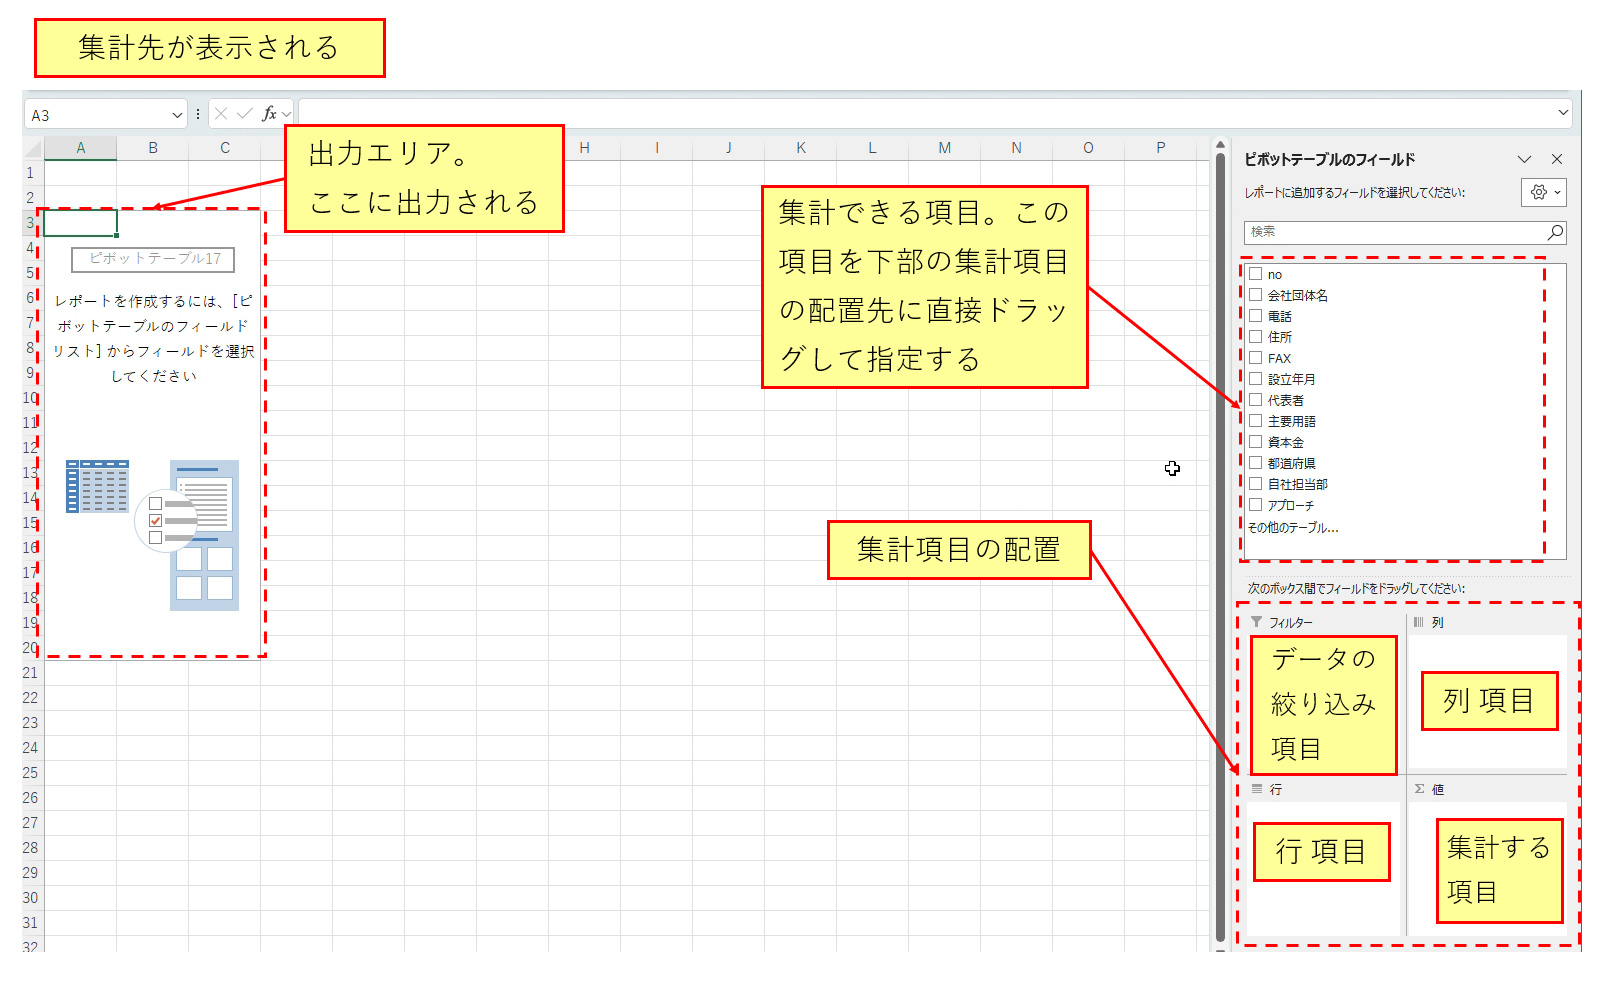Tick the 資本金 field checkbox
1607x1000 pixels.
pyautogui.click(x=1255, y=442)
